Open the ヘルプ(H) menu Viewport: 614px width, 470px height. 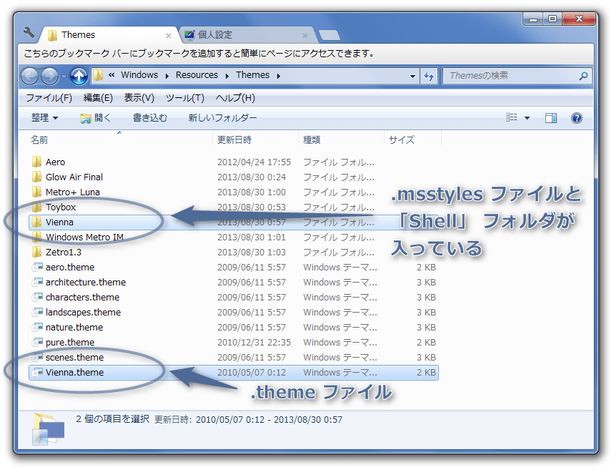pos(235,98)
